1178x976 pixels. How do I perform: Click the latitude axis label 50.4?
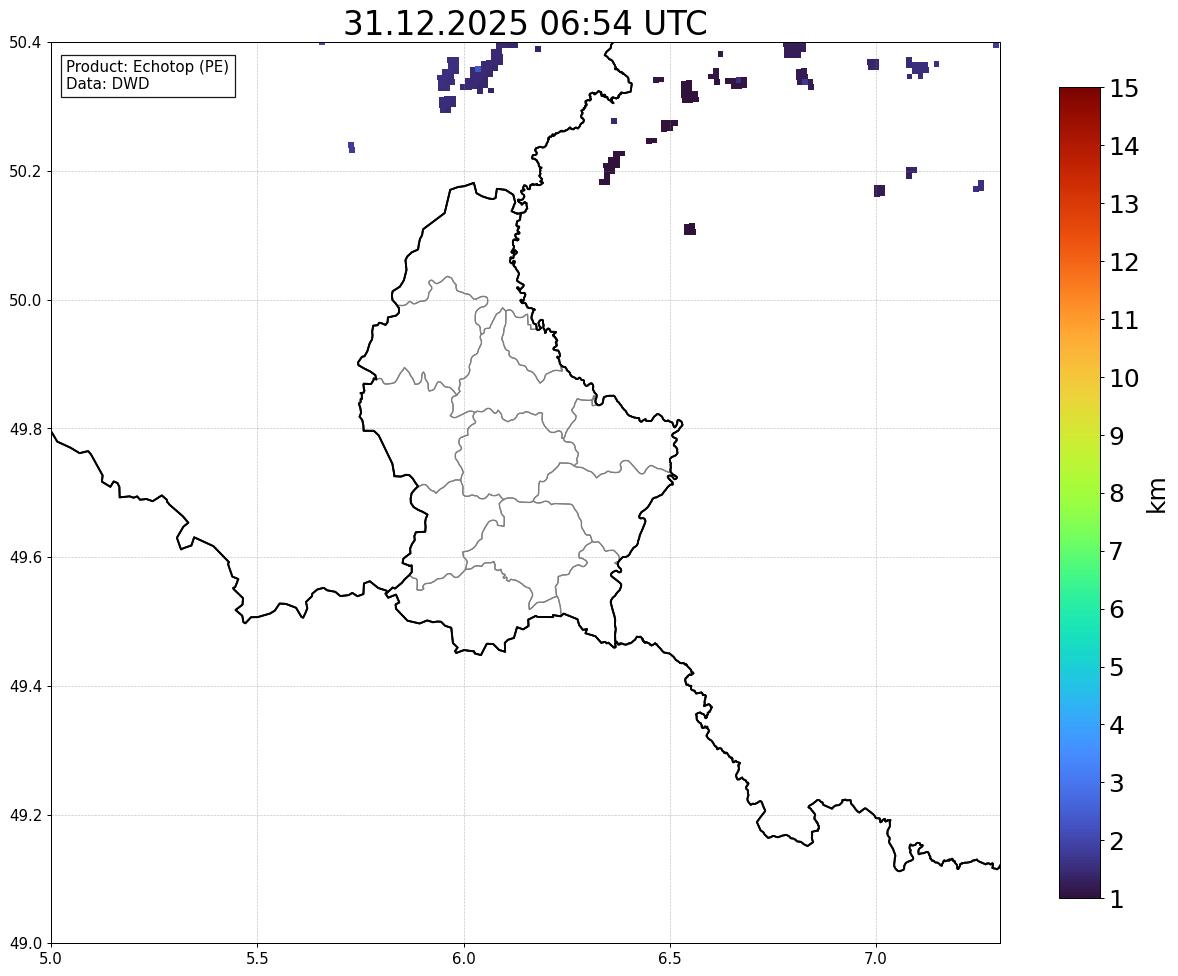point(25,43)
